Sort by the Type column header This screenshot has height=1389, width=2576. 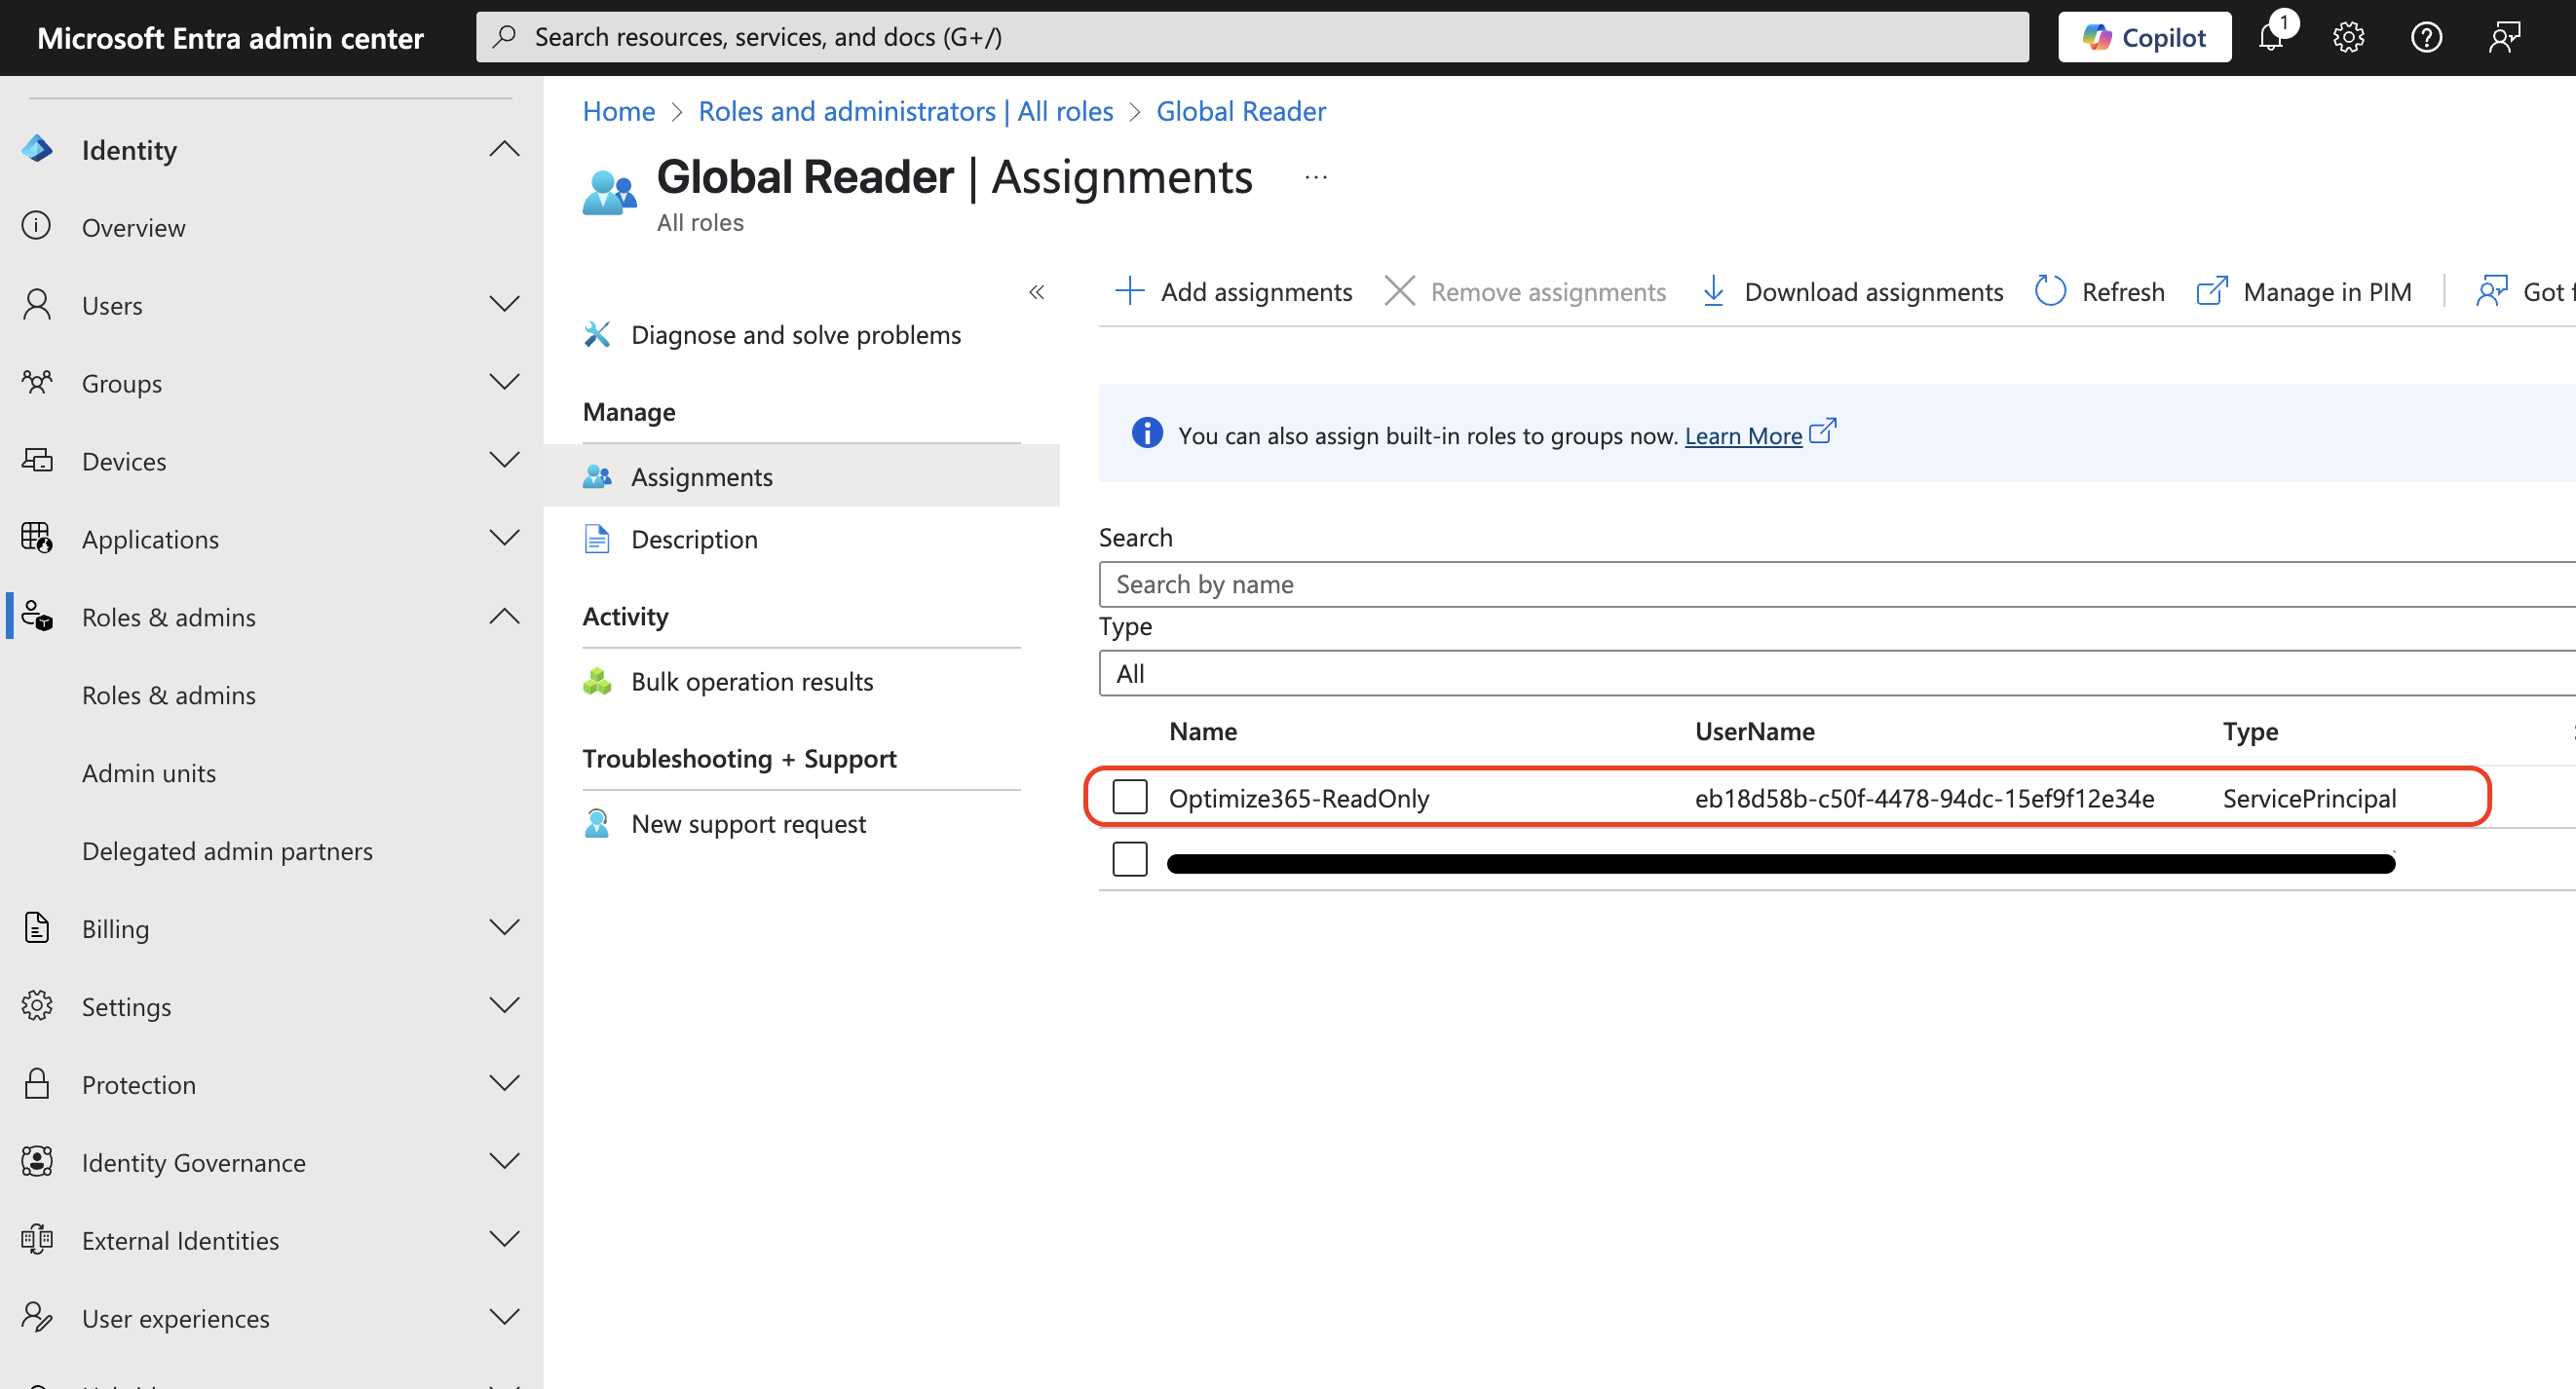[2250, 731]
